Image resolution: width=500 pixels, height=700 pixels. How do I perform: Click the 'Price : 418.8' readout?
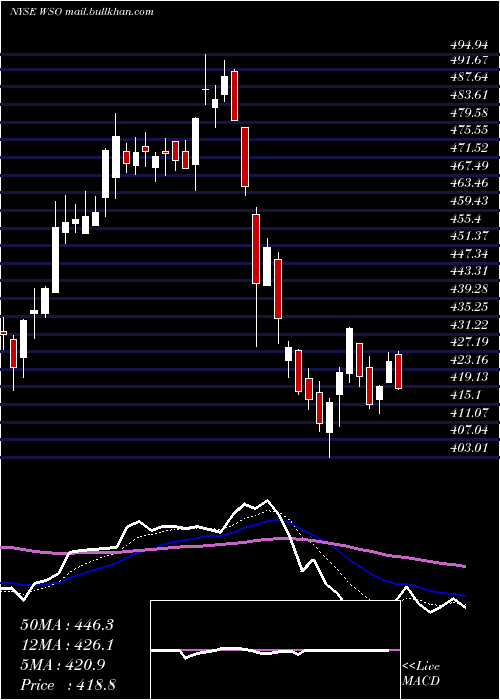[x=67, y=685]
